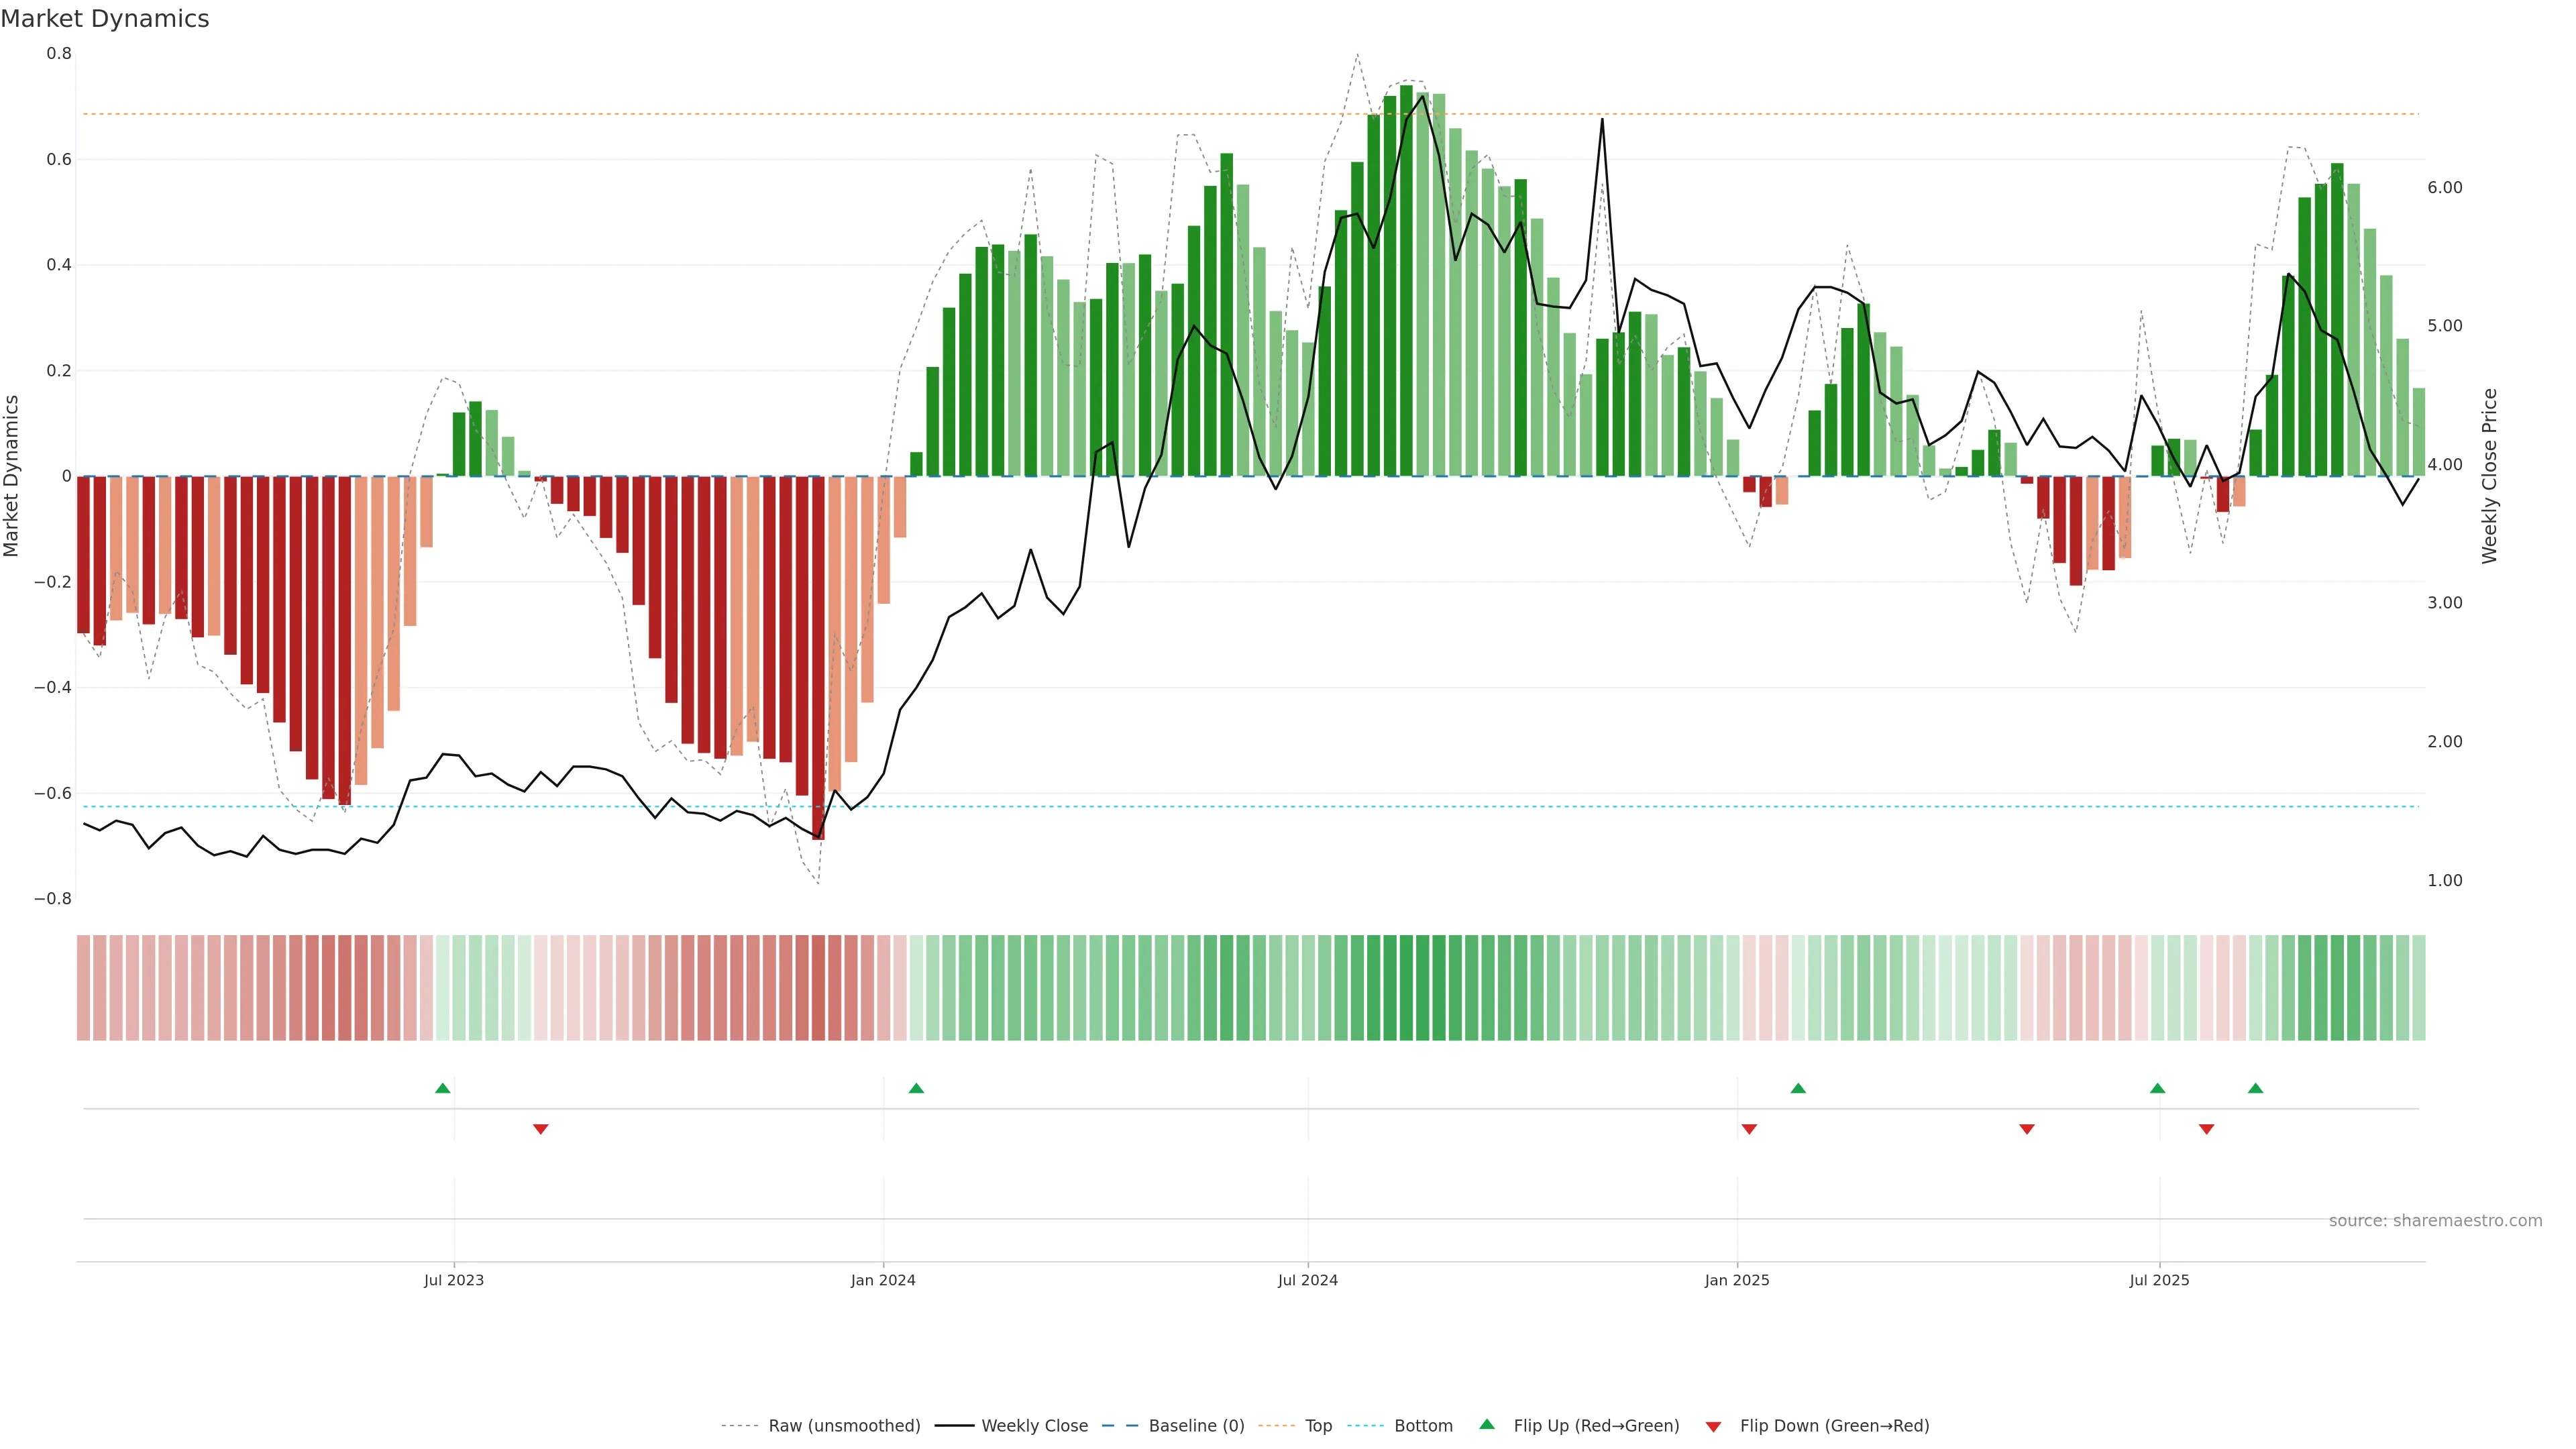Click the 5.00 tick on right price axis
Viewport: 2576px width, 1449px height.
pyautogui.click(x=2444, y=326)
